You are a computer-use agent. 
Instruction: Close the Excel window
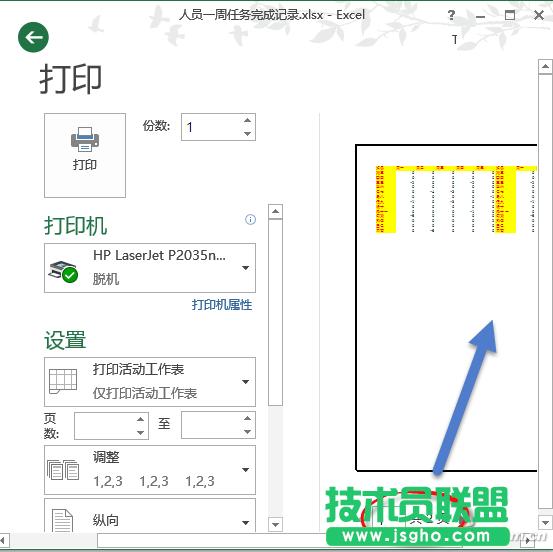point(539,15)
